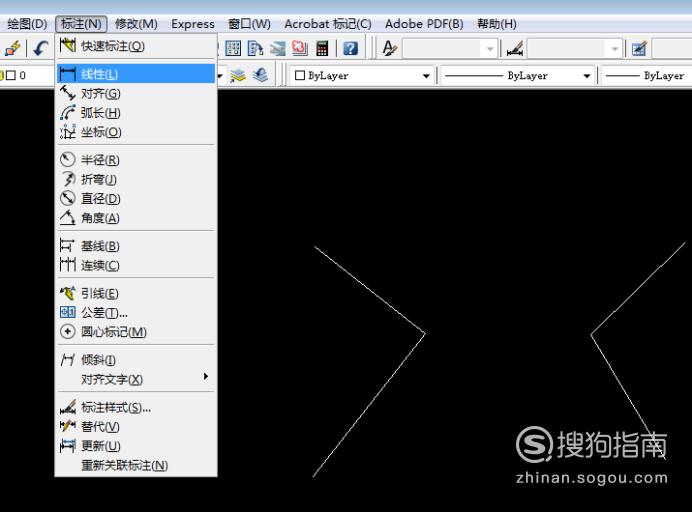Select 半径(R) radius dimension

coord(136,160)
